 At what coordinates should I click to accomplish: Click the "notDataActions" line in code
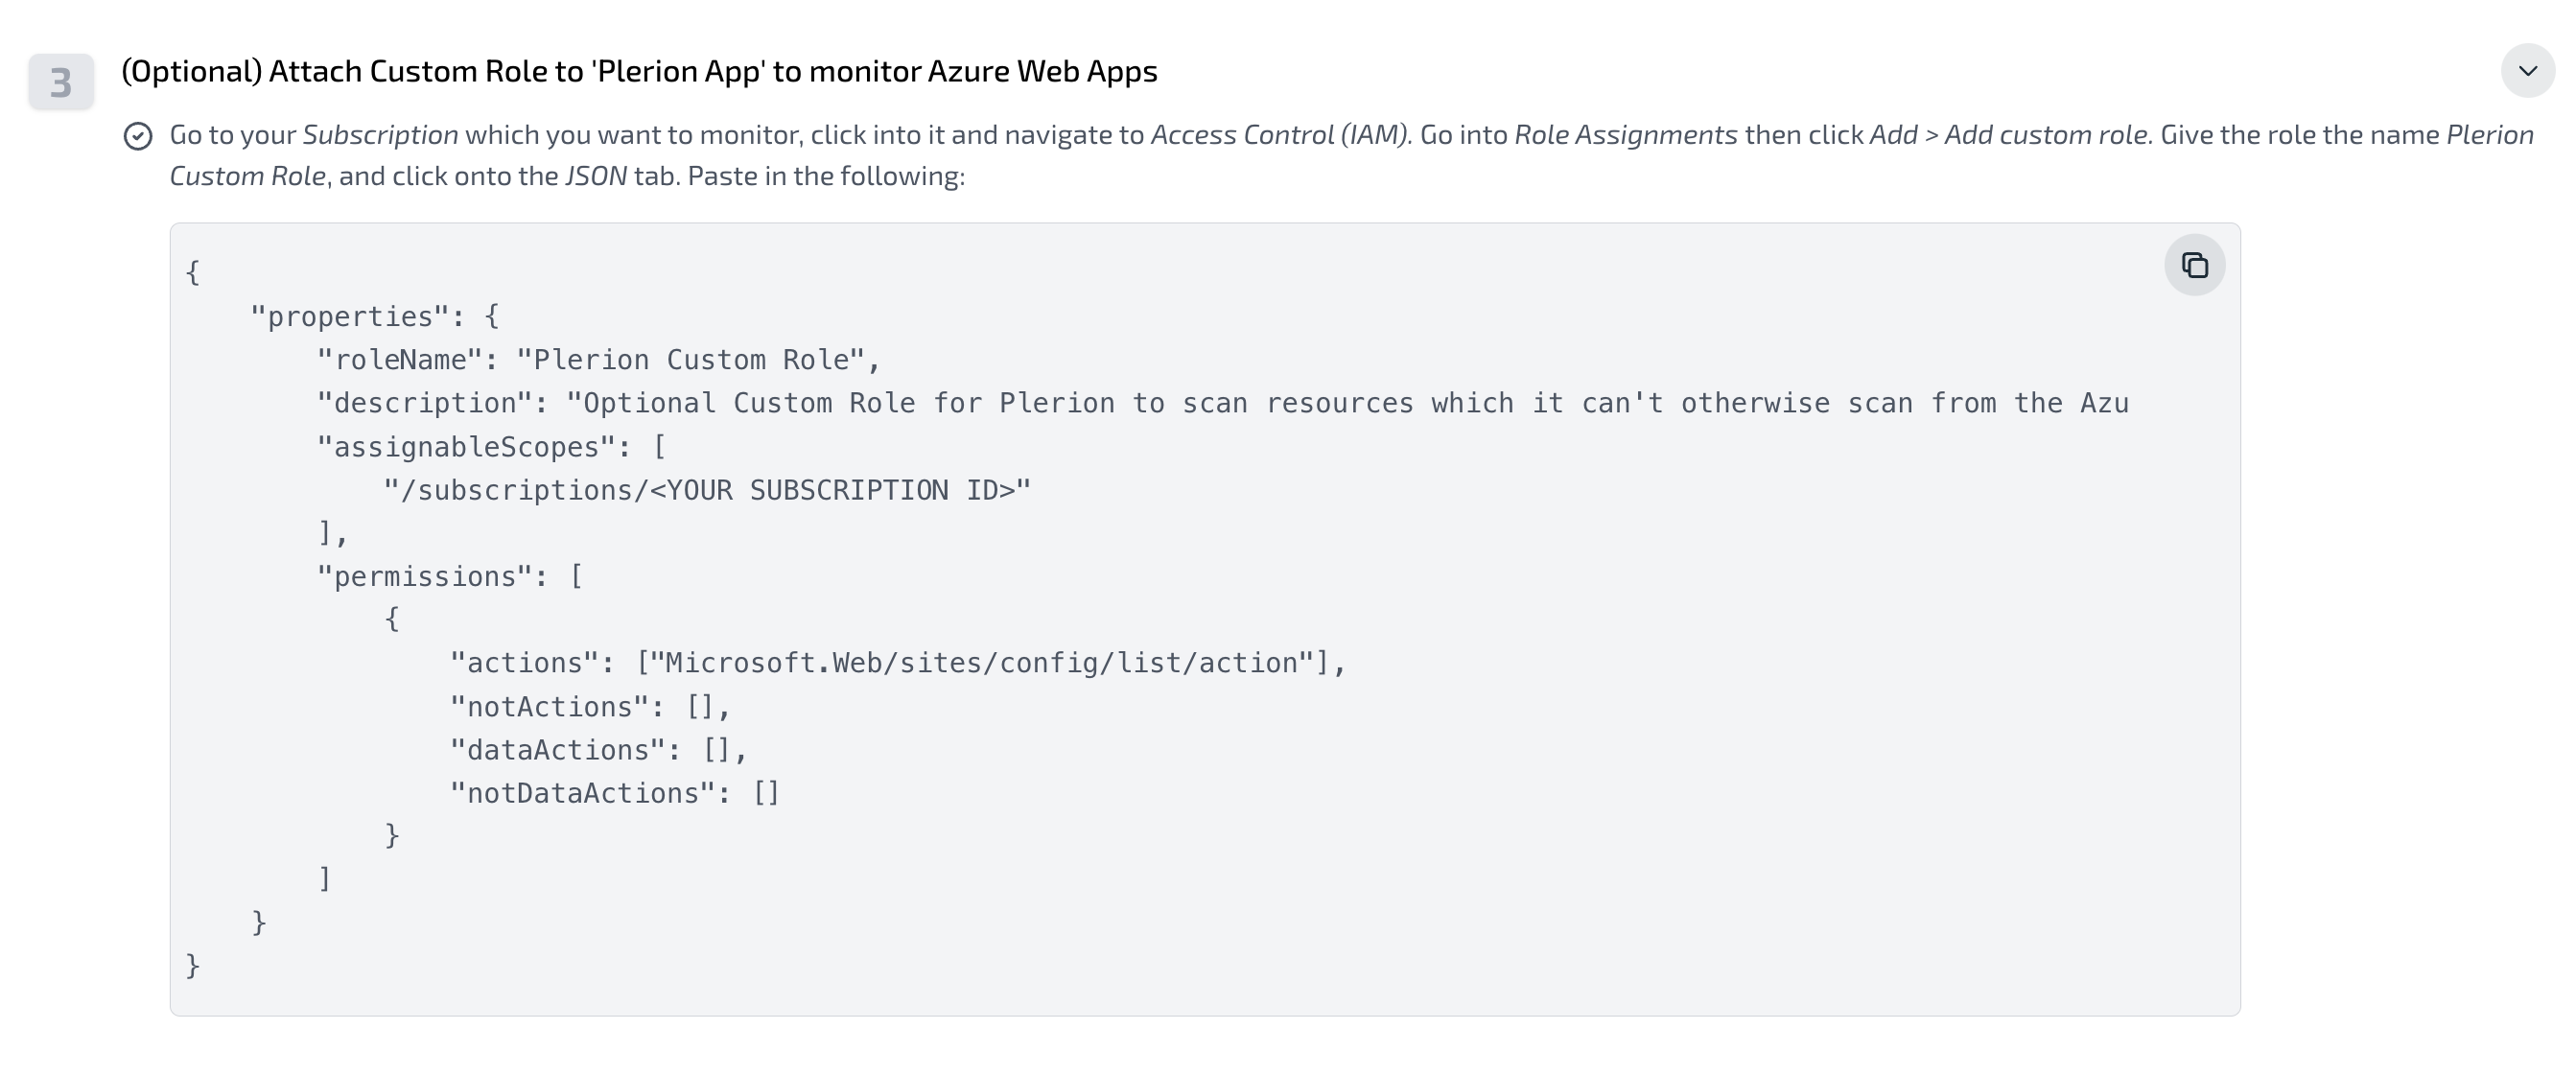click(613, 793)
